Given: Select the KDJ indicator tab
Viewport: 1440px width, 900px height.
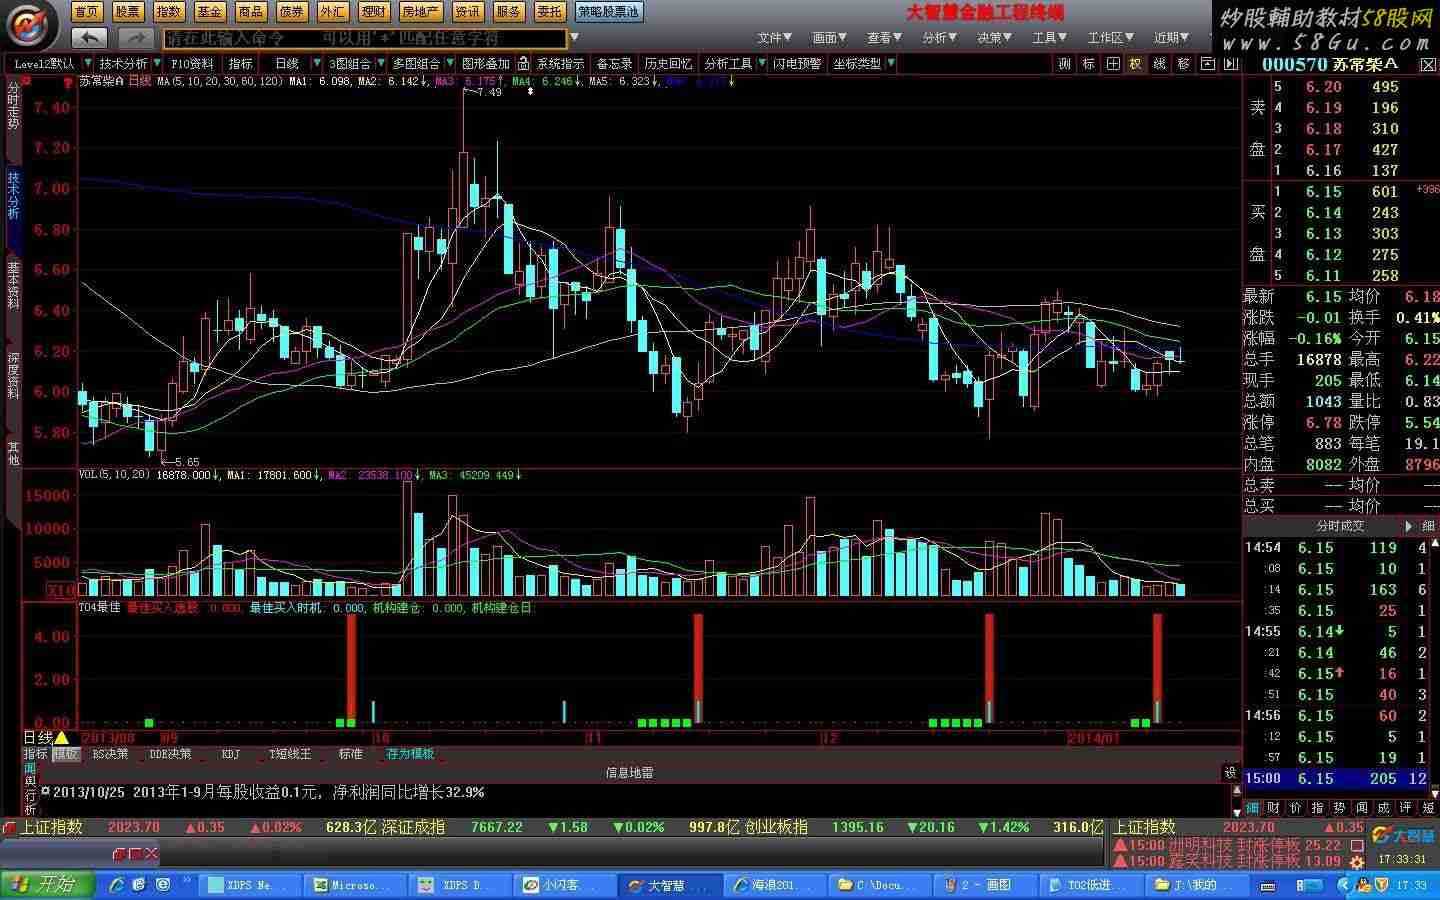Looking at the screenshot, I should (x=230, y=754).
